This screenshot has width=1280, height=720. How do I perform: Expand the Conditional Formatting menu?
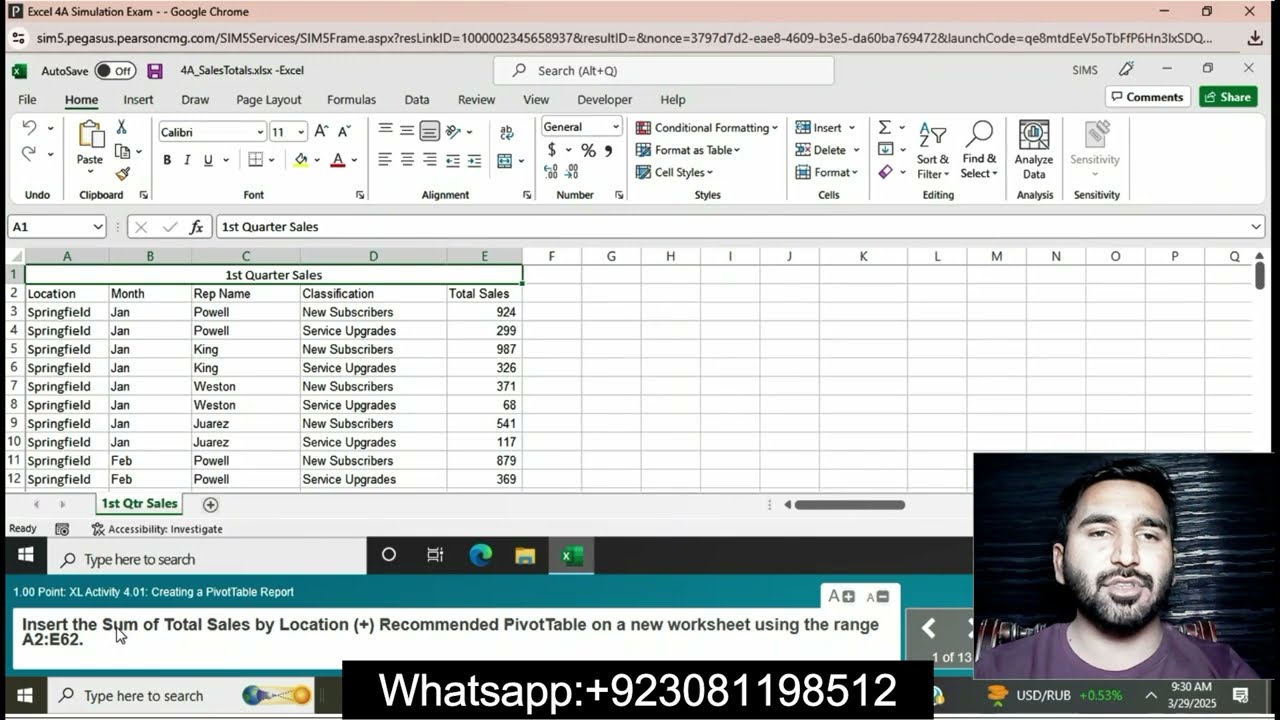pos(706,128)
